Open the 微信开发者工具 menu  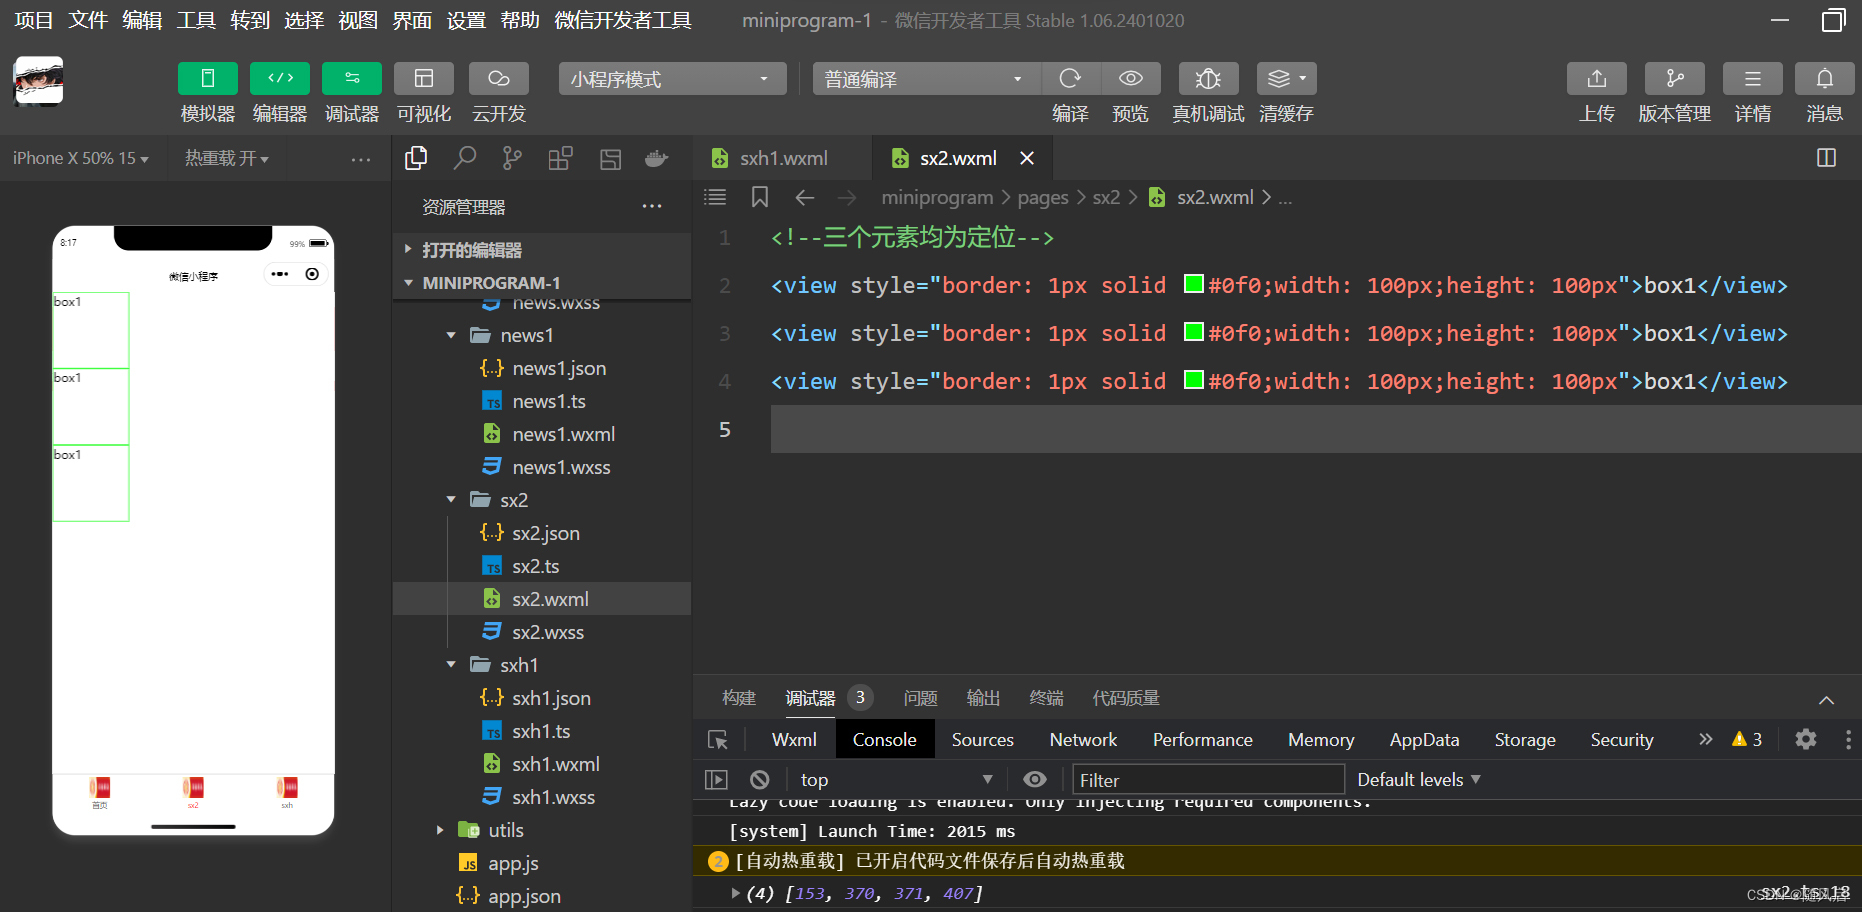623,20
